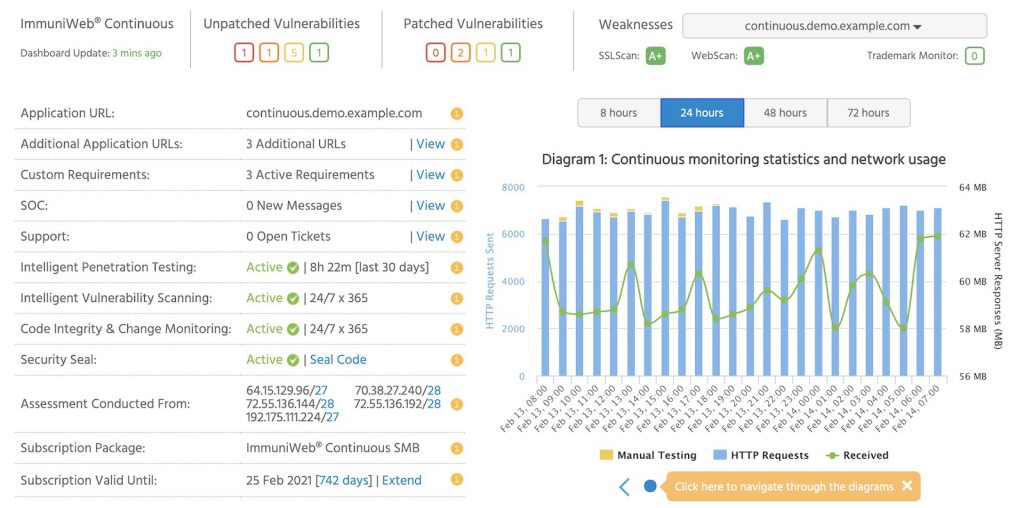
Task: Open the continuous.demo.example.com domain dropdown
Action: click(x=834, y=26)
